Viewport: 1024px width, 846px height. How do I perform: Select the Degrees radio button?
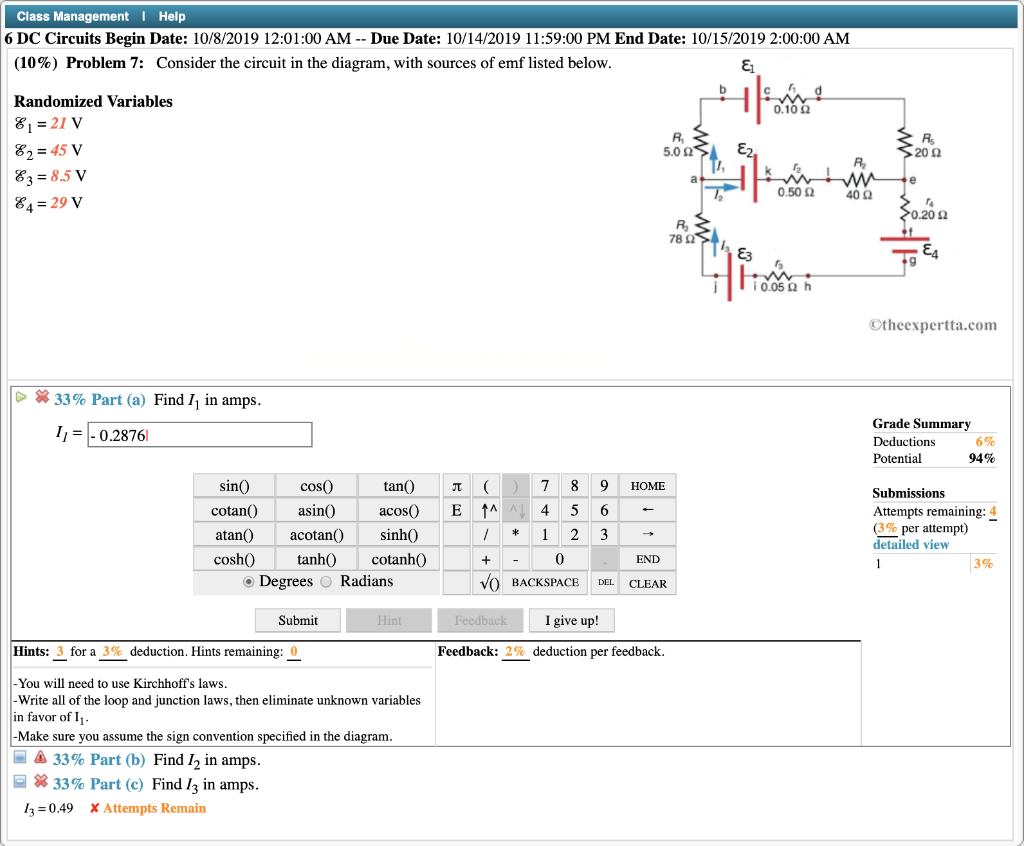(x=247, y=581)
